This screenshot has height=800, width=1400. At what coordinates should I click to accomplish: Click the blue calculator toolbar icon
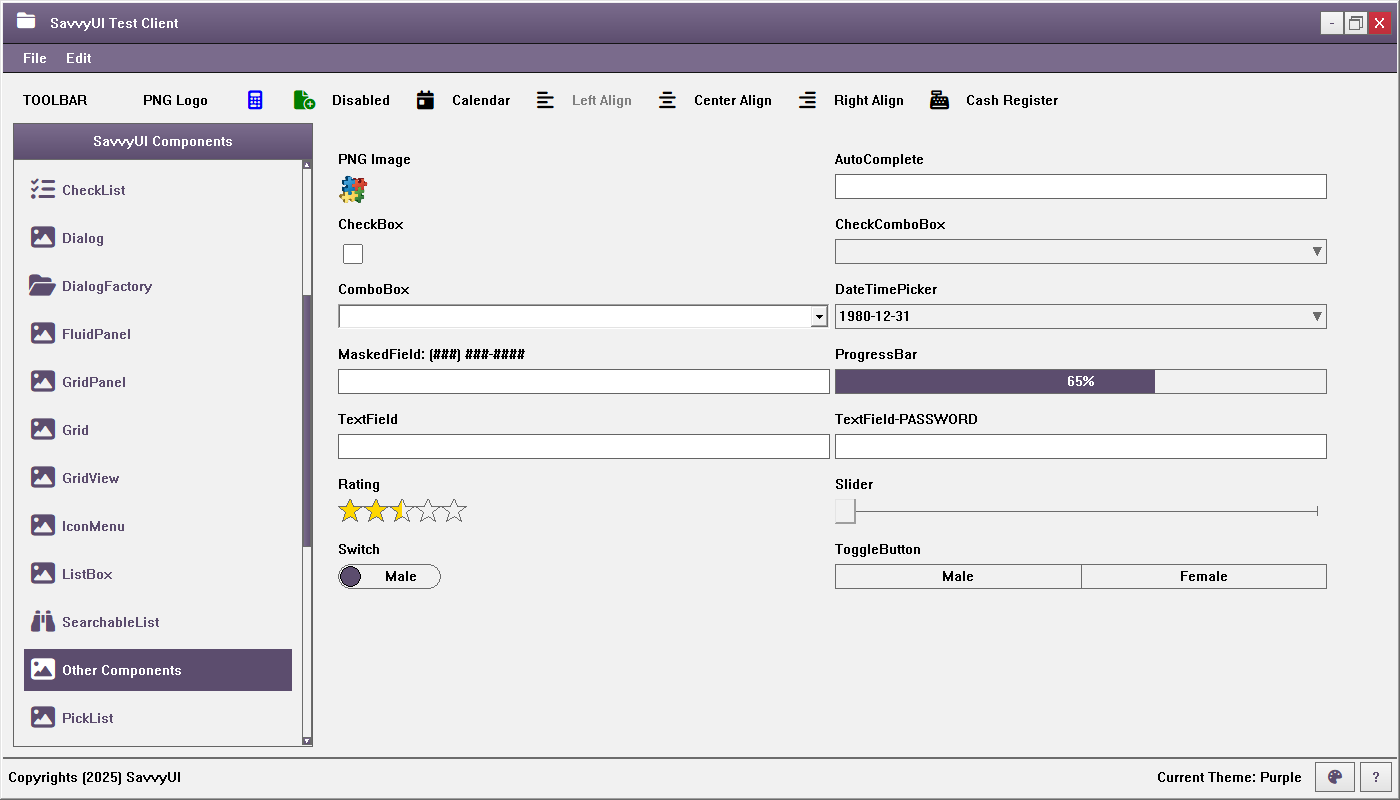(255, 100)
